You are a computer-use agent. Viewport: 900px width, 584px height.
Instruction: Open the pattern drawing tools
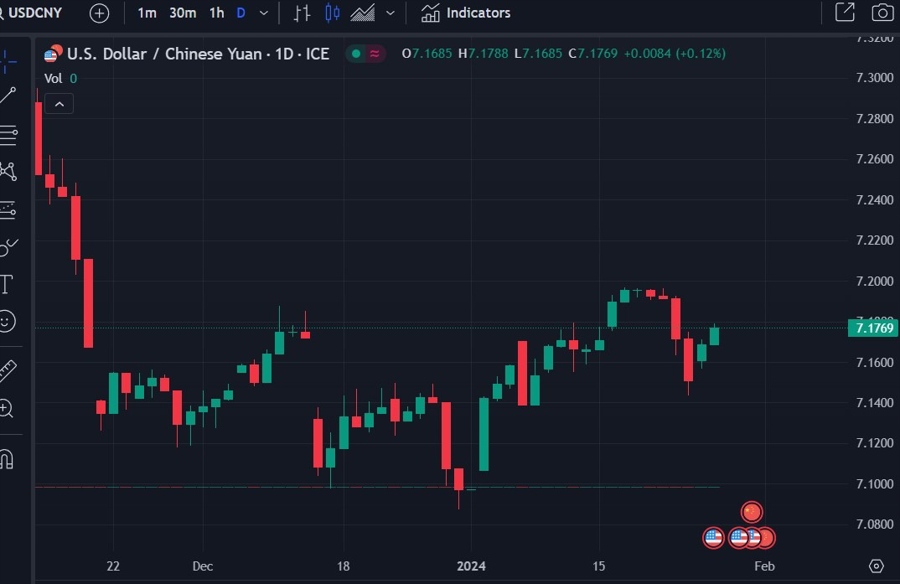click(8, 171)
